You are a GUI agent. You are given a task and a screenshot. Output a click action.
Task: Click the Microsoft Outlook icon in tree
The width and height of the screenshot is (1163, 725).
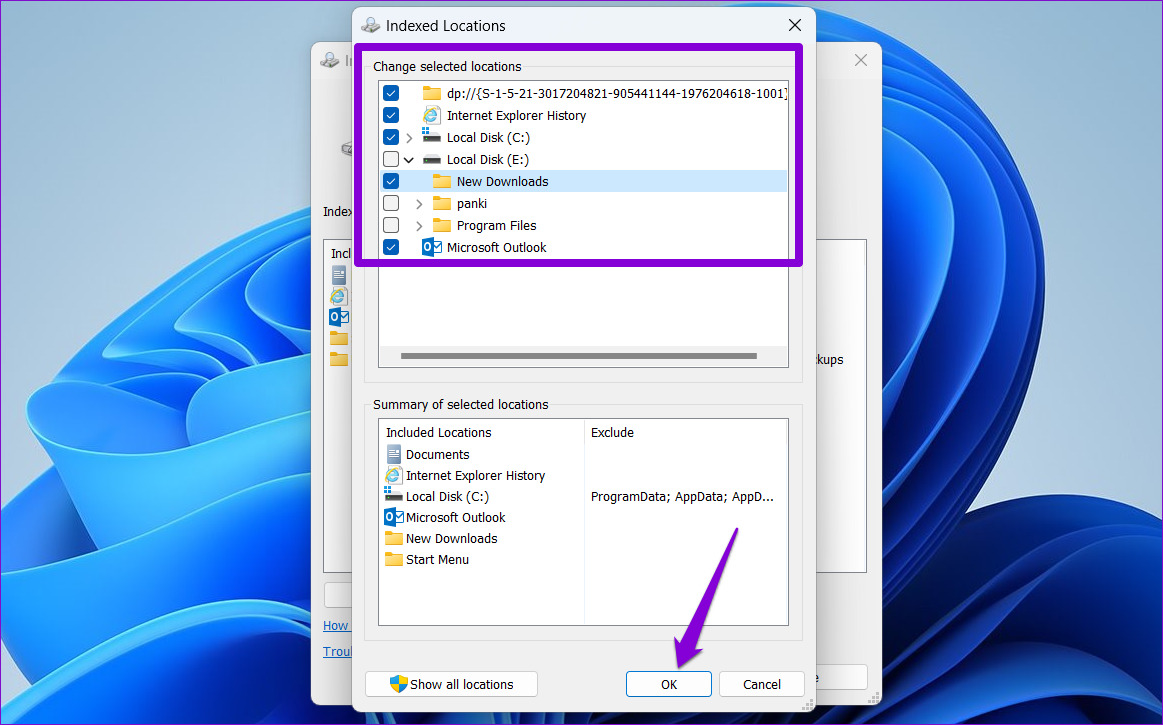point(431,248)
